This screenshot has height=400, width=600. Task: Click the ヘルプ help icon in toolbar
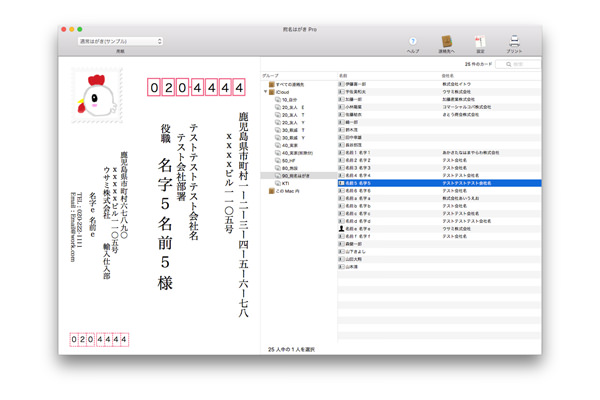(413, 42)
